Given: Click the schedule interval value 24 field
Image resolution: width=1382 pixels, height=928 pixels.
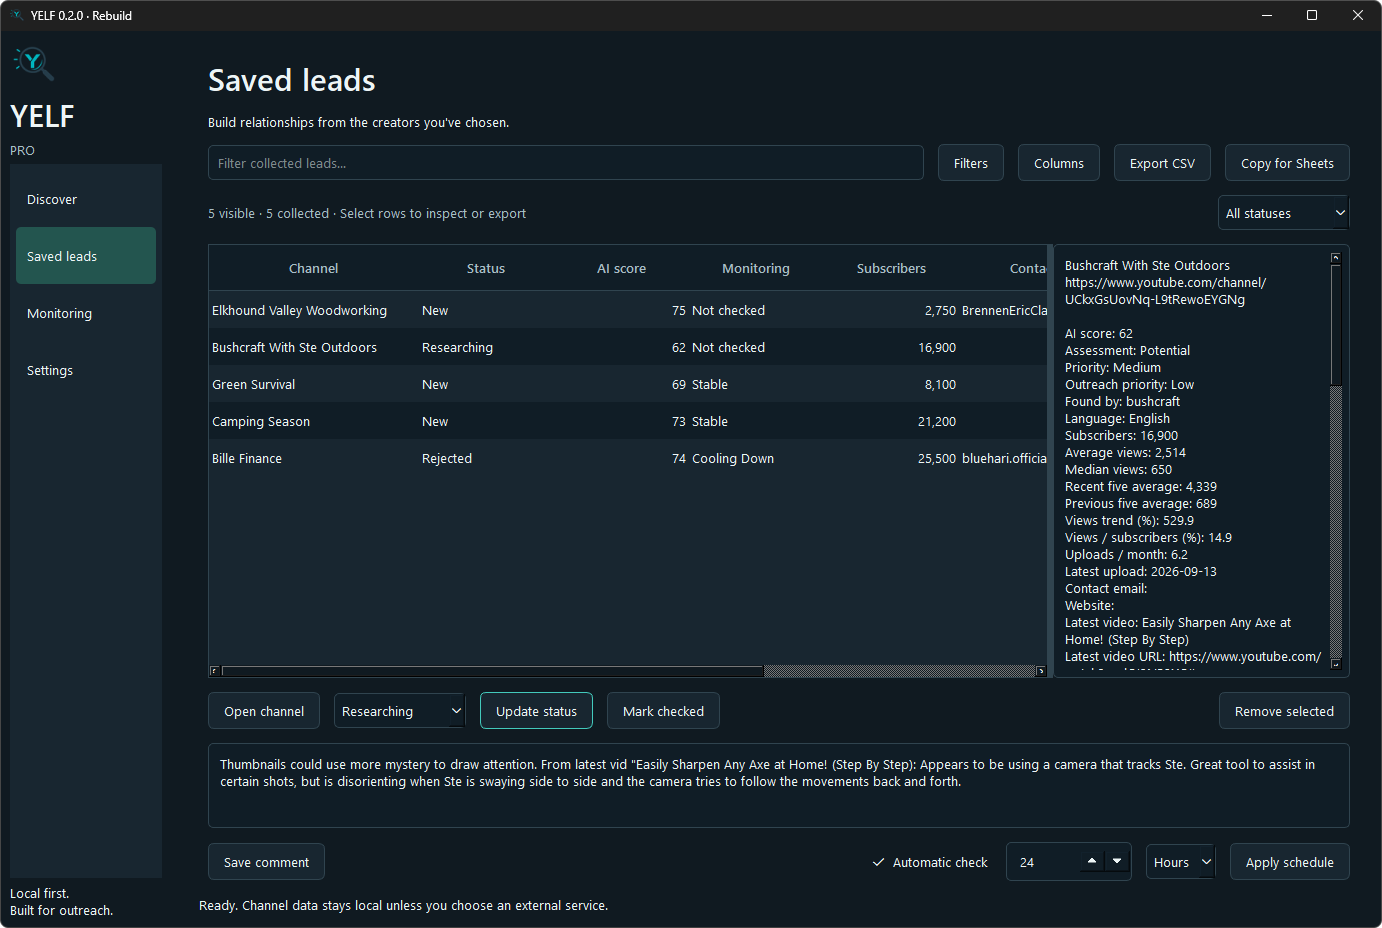Looking at the screenshot, I should (x=1043, y=862).
